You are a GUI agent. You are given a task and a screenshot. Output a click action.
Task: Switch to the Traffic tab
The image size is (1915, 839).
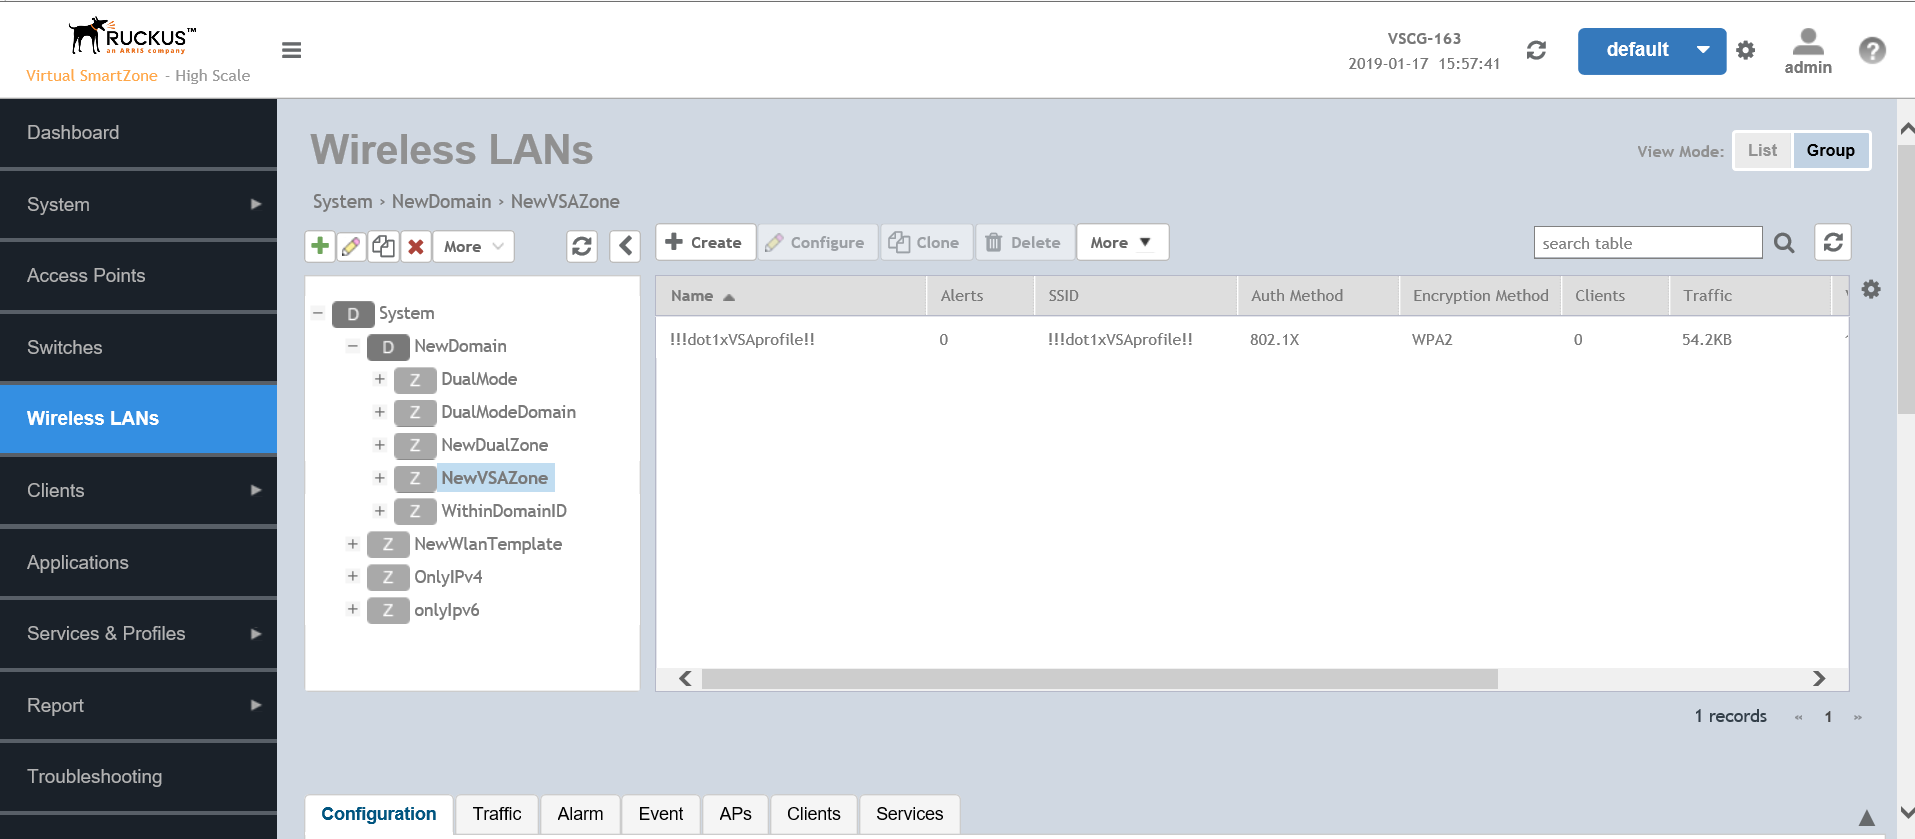[x=497, y=814]
